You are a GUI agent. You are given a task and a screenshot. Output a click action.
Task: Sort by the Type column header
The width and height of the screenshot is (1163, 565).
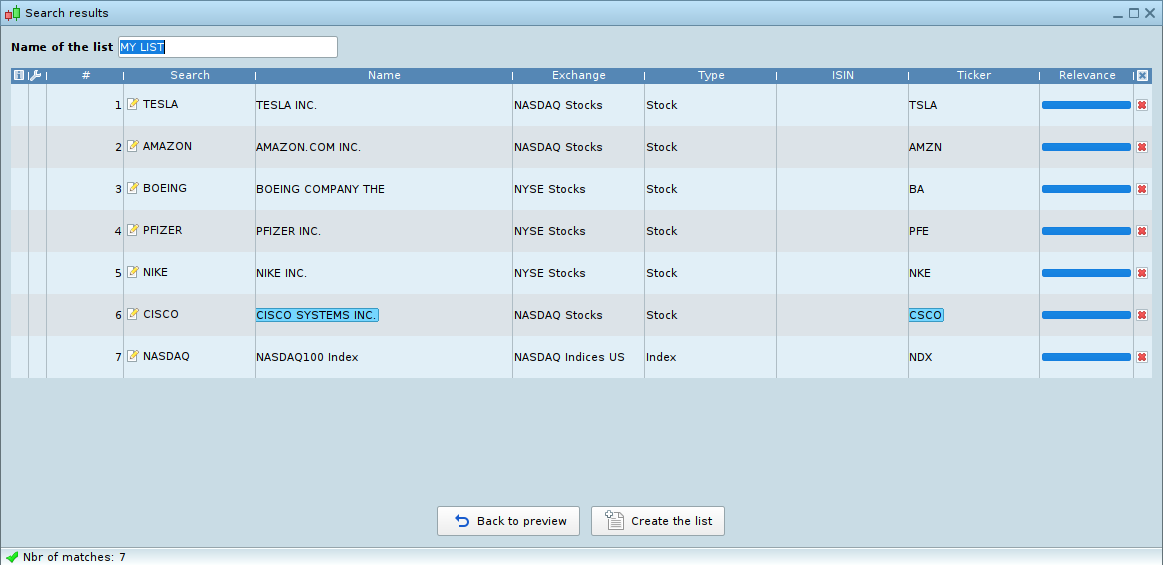[x=711, y=75]
